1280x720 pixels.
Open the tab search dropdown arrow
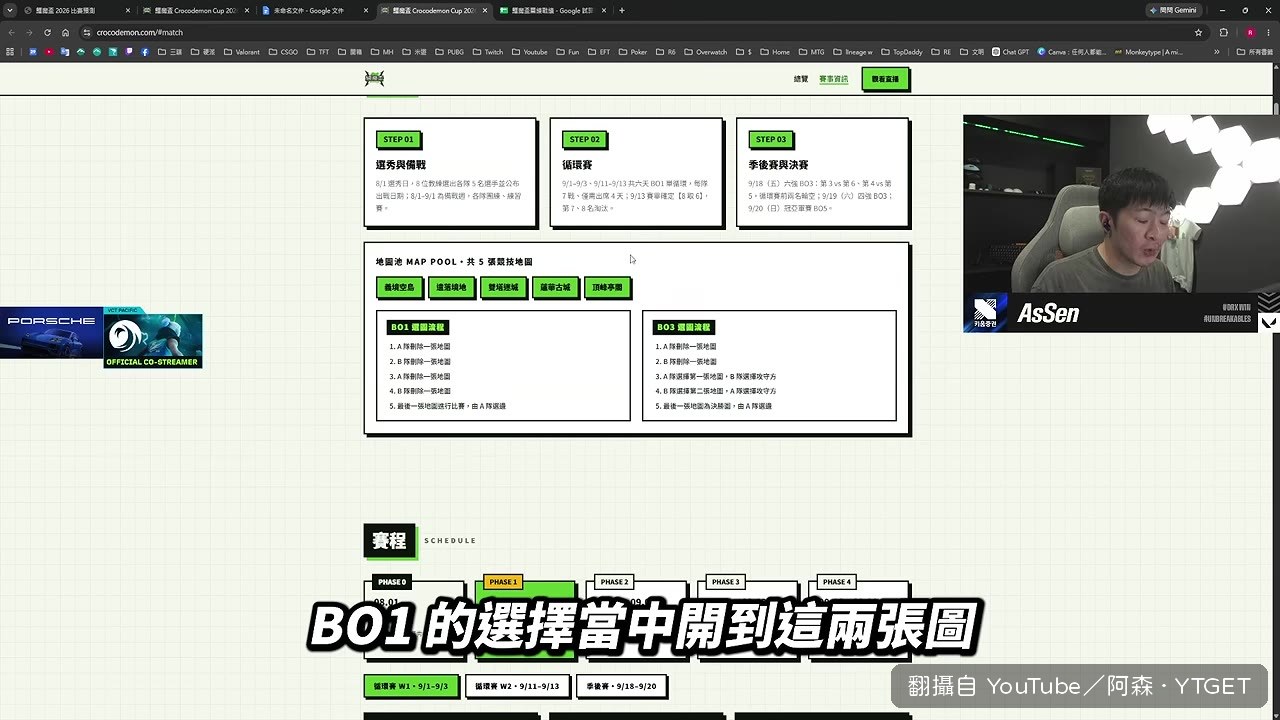pos(9,10)
